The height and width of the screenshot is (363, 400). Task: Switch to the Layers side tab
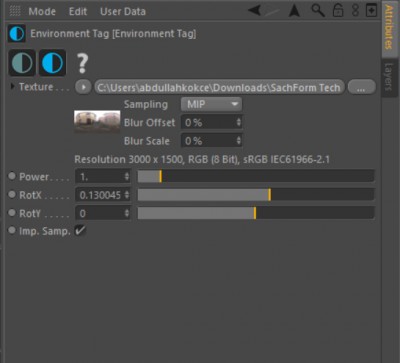point(389,77)
